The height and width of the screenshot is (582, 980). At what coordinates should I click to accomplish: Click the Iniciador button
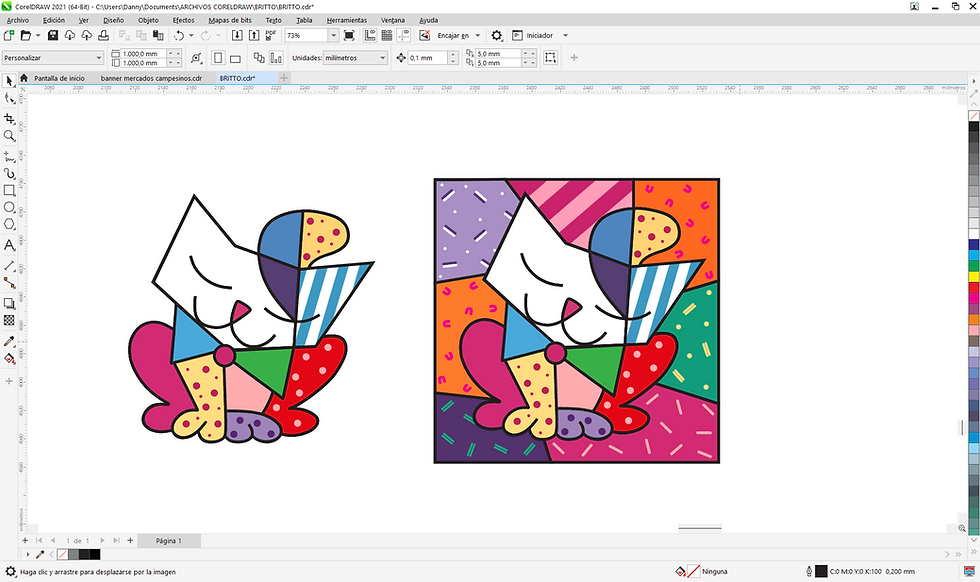tap(532, 36)
